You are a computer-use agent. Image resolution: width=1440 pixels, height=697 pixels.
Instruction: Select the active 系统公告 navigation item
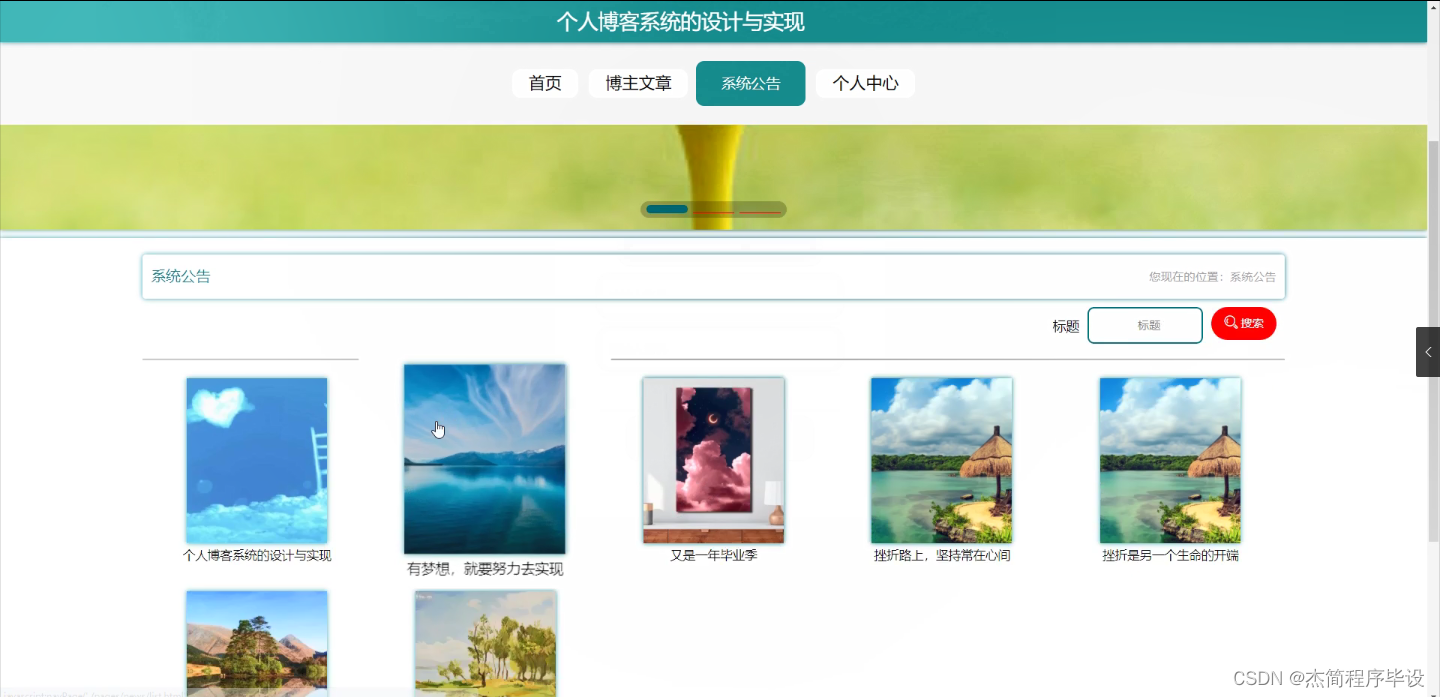pos(750,83)
